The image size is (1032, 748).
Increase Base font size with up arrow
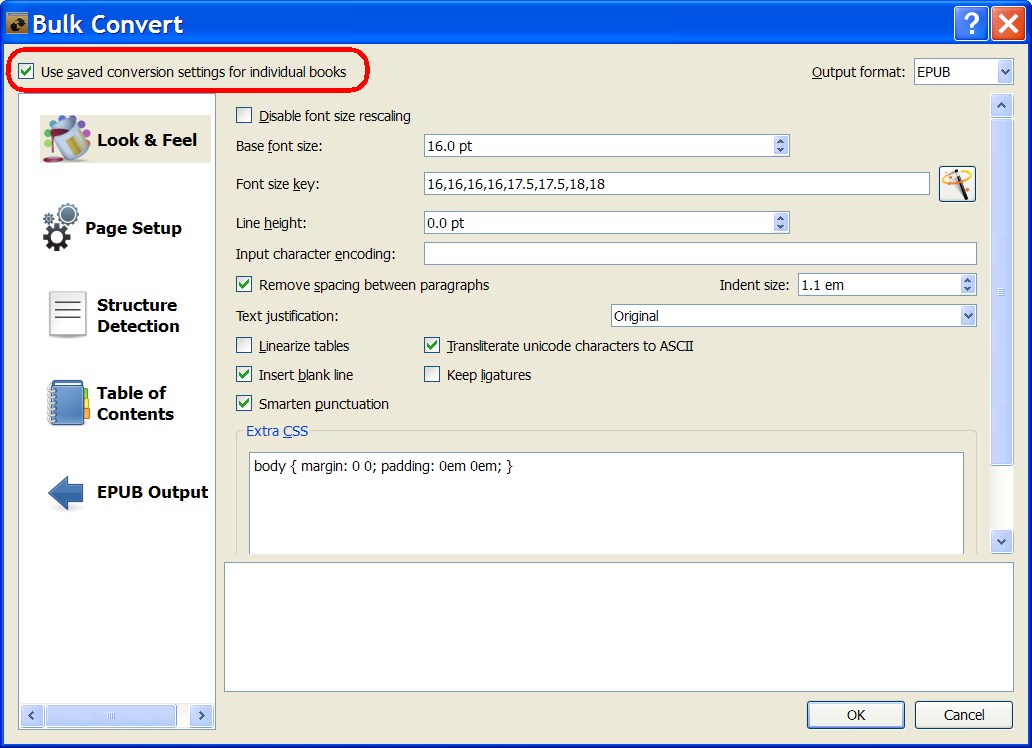coord(781,141)
